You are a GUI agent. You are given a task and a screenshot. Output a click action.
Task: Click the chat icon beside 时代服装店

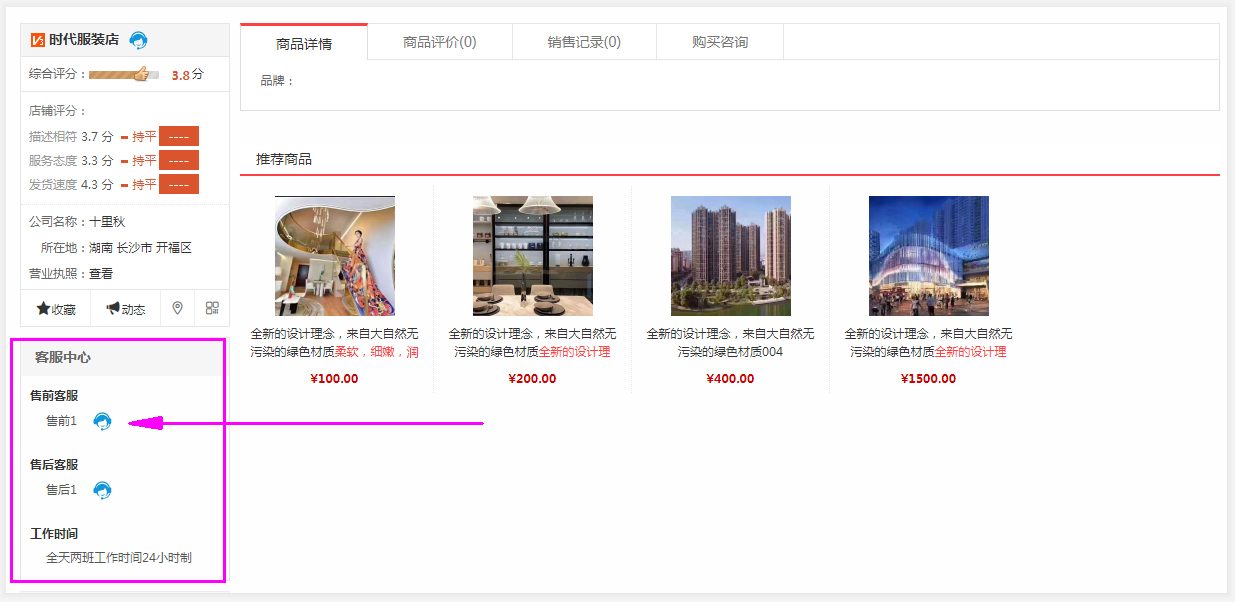click(x=139, y=40)
